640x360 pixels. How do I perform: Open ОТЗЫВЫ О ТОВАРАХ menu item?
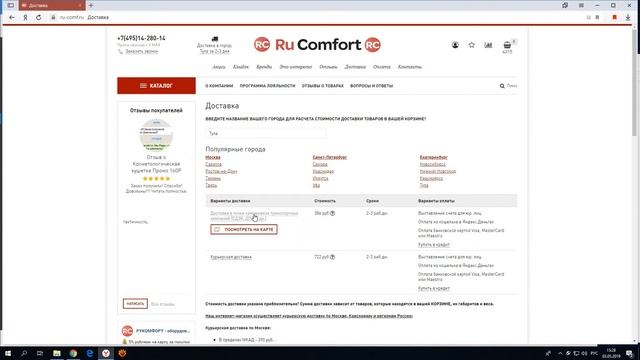pos(322,86)
